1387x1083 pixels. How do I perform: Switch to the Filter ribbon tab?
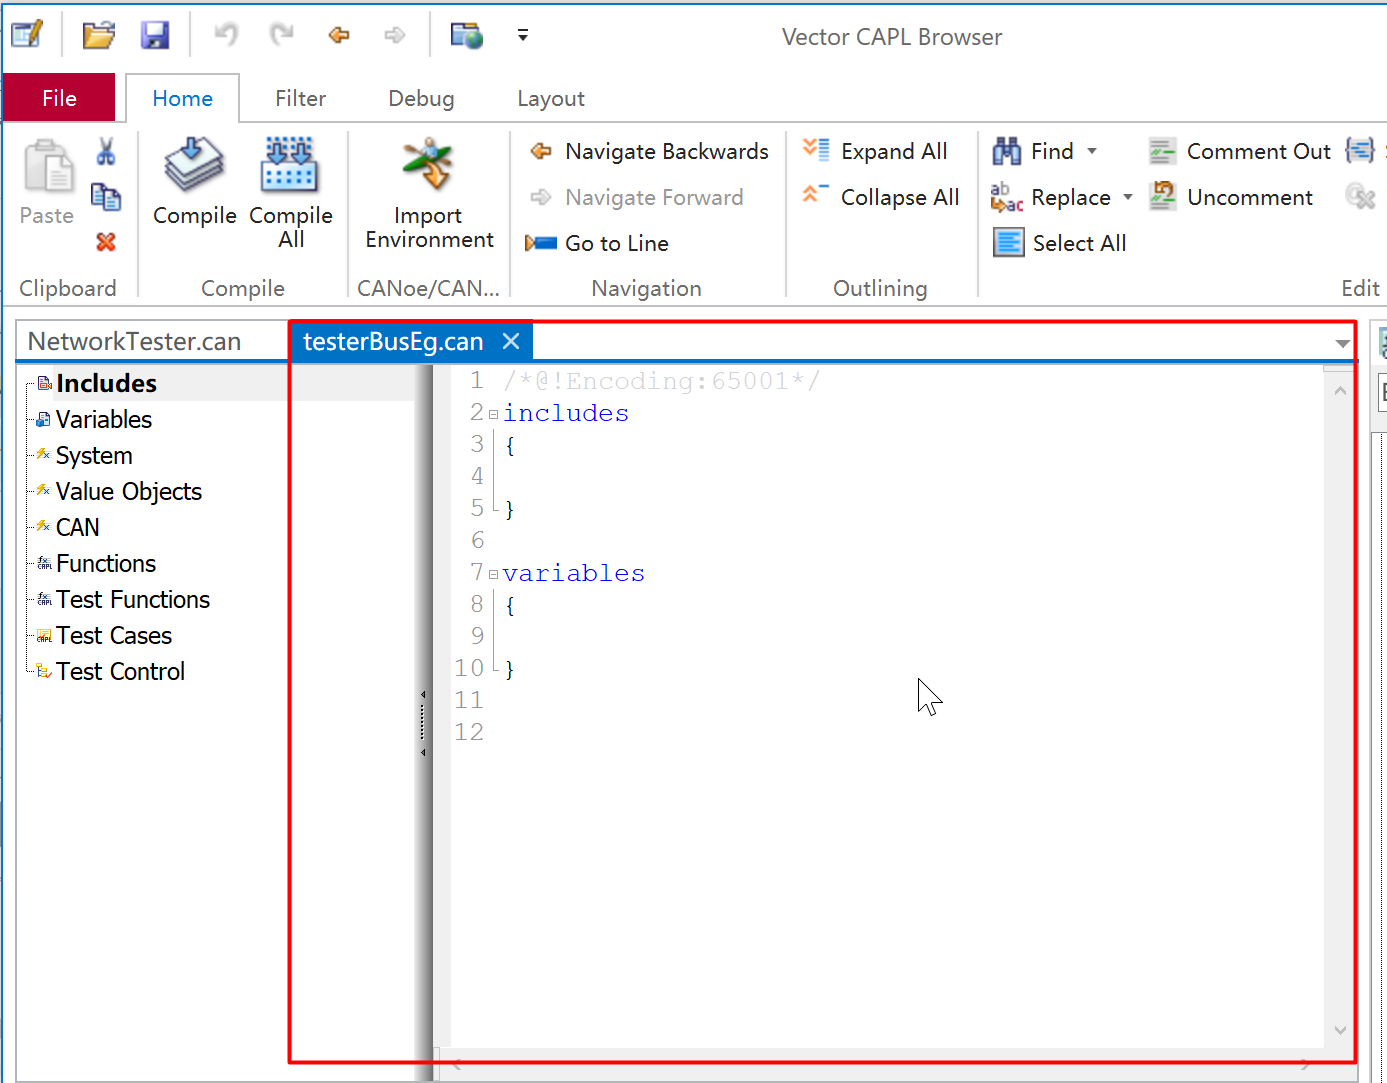pos(300,98)
